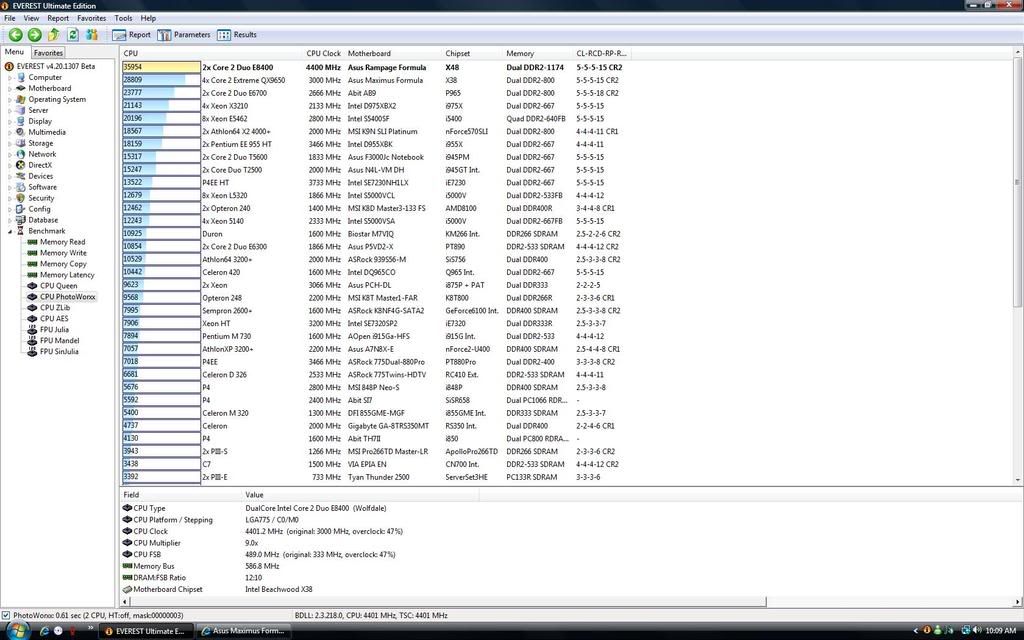
Task: Click the two-people icon in the toolbar
Action: pyautogui.click(x=91, y=35)
